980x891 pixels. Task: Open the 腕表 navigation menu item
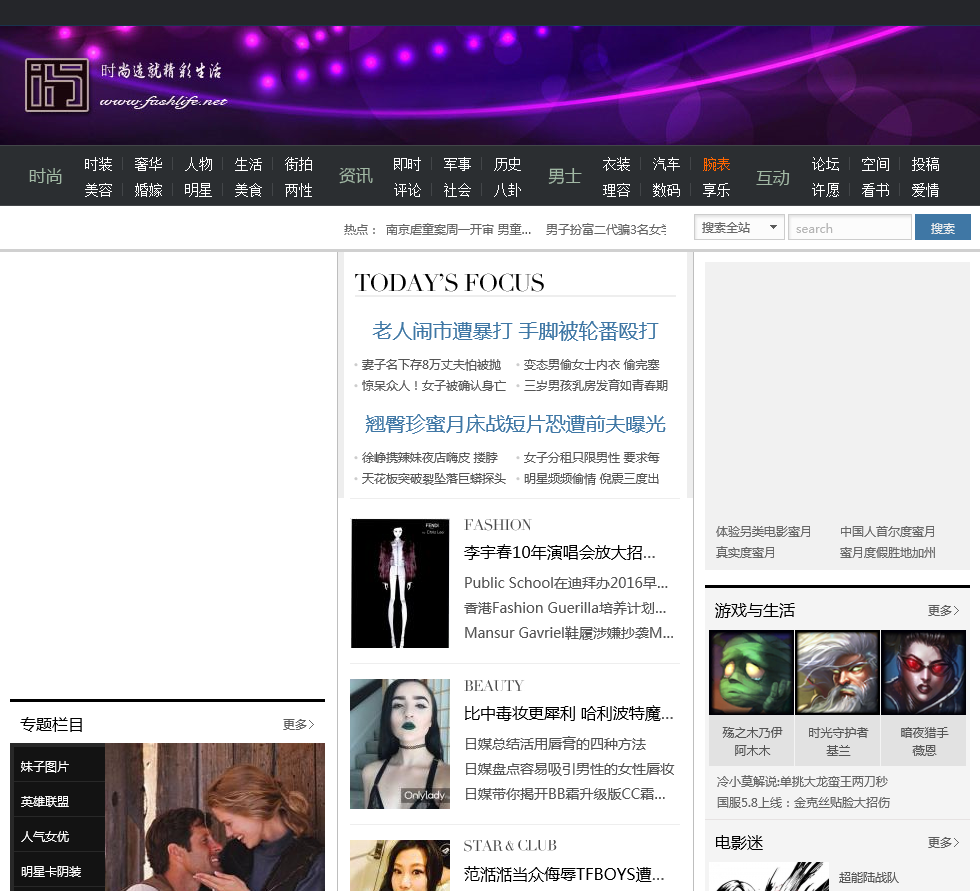coord(716,164)
